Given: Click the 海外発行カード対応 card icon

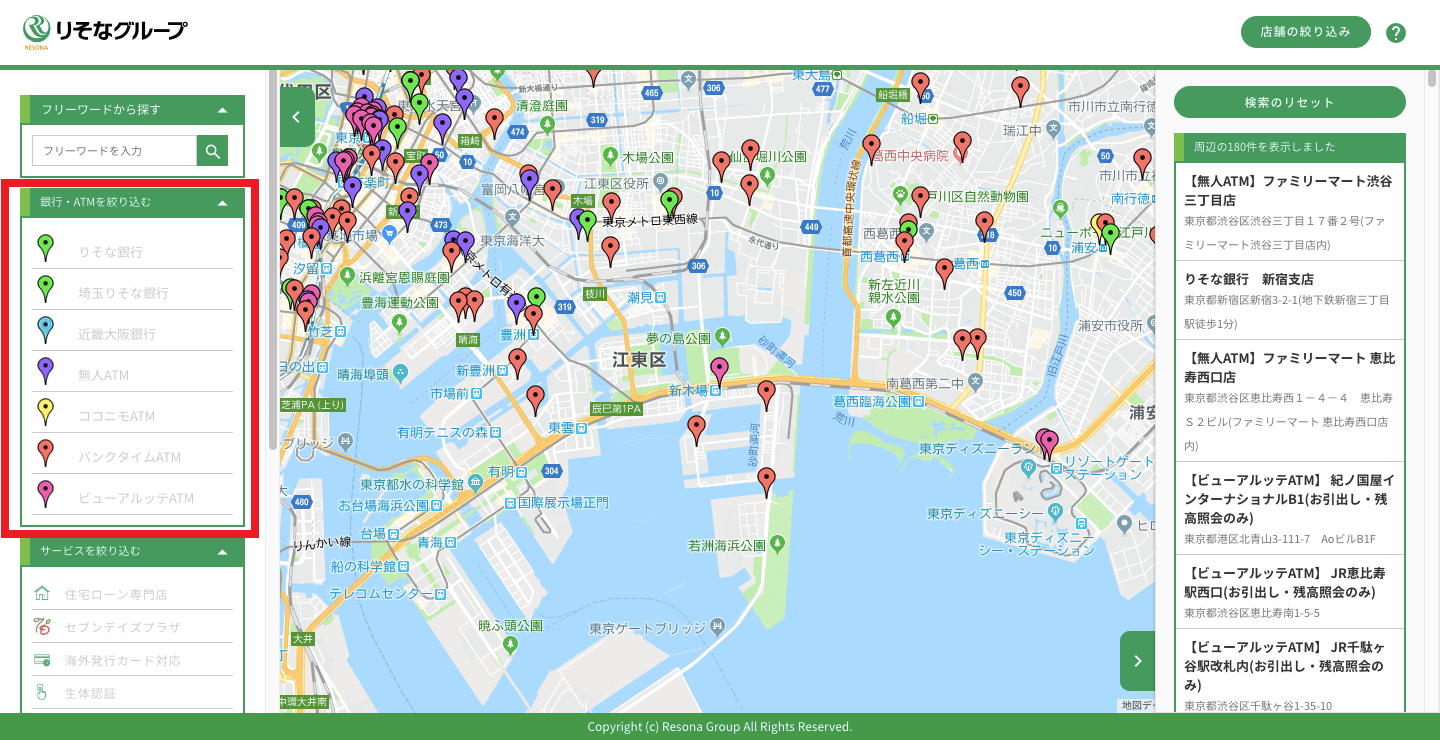Looking at the screenshot, I should coord(42,660).
